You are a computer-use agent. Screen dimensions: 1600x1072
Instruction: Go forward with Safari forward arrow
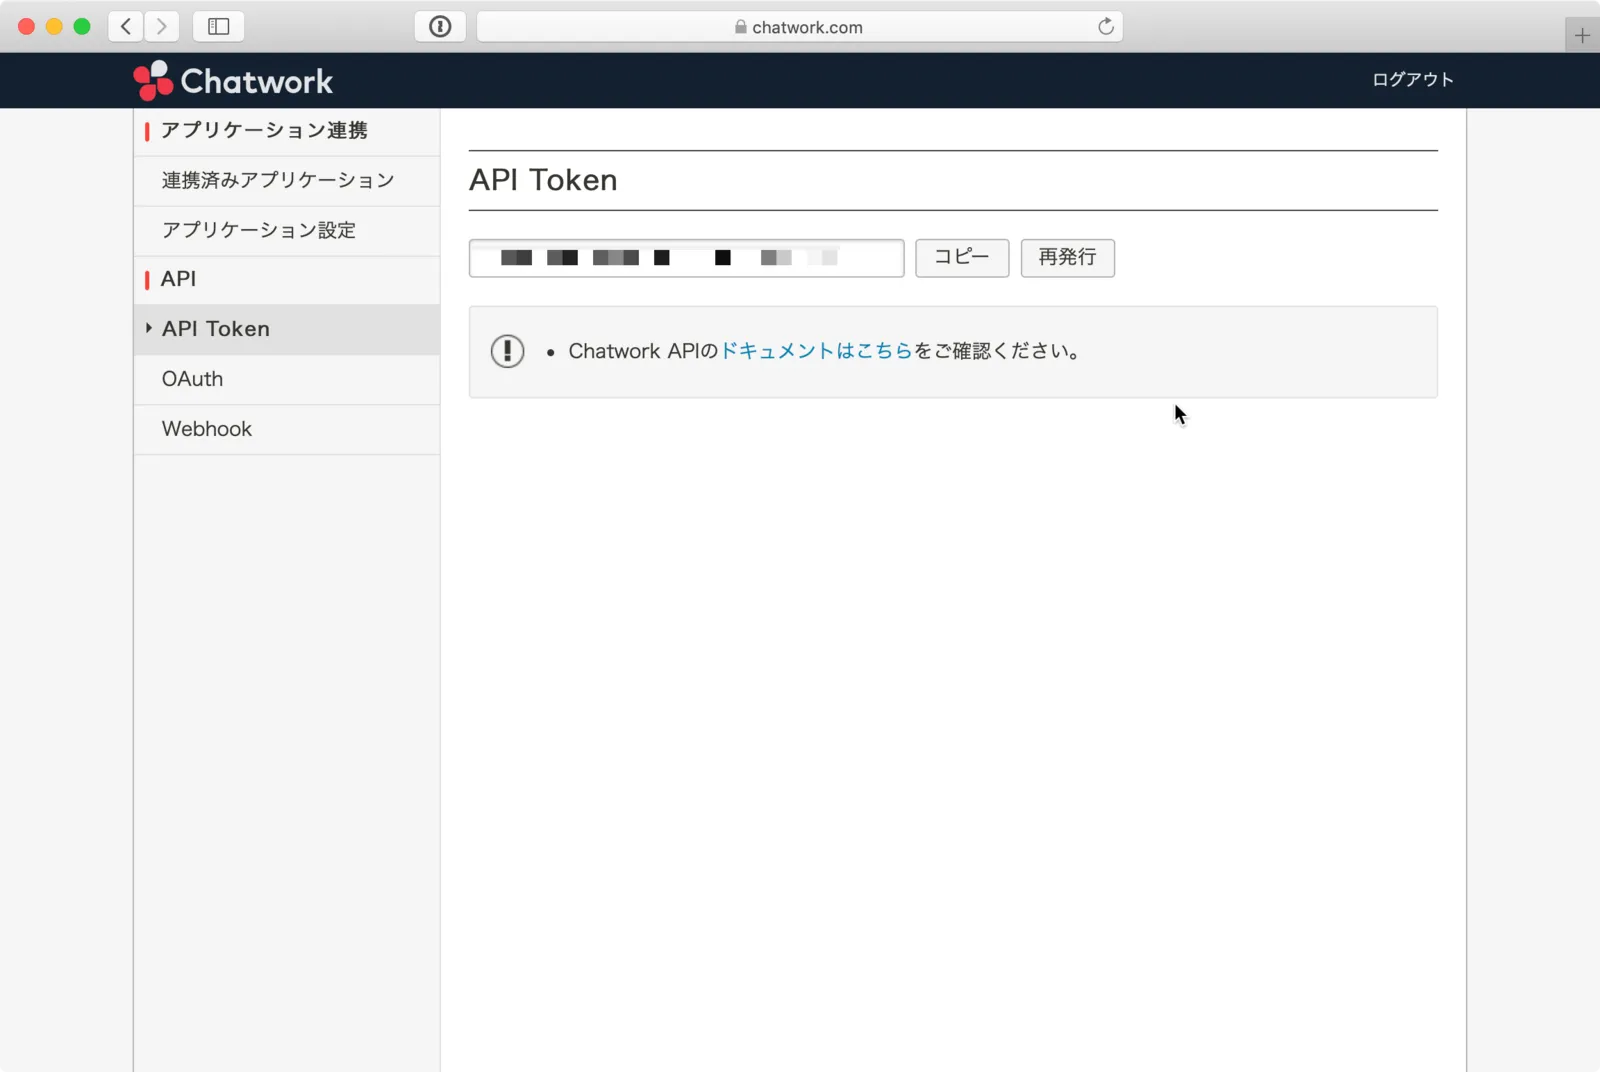pyautogui.click(x=162, y=27)
